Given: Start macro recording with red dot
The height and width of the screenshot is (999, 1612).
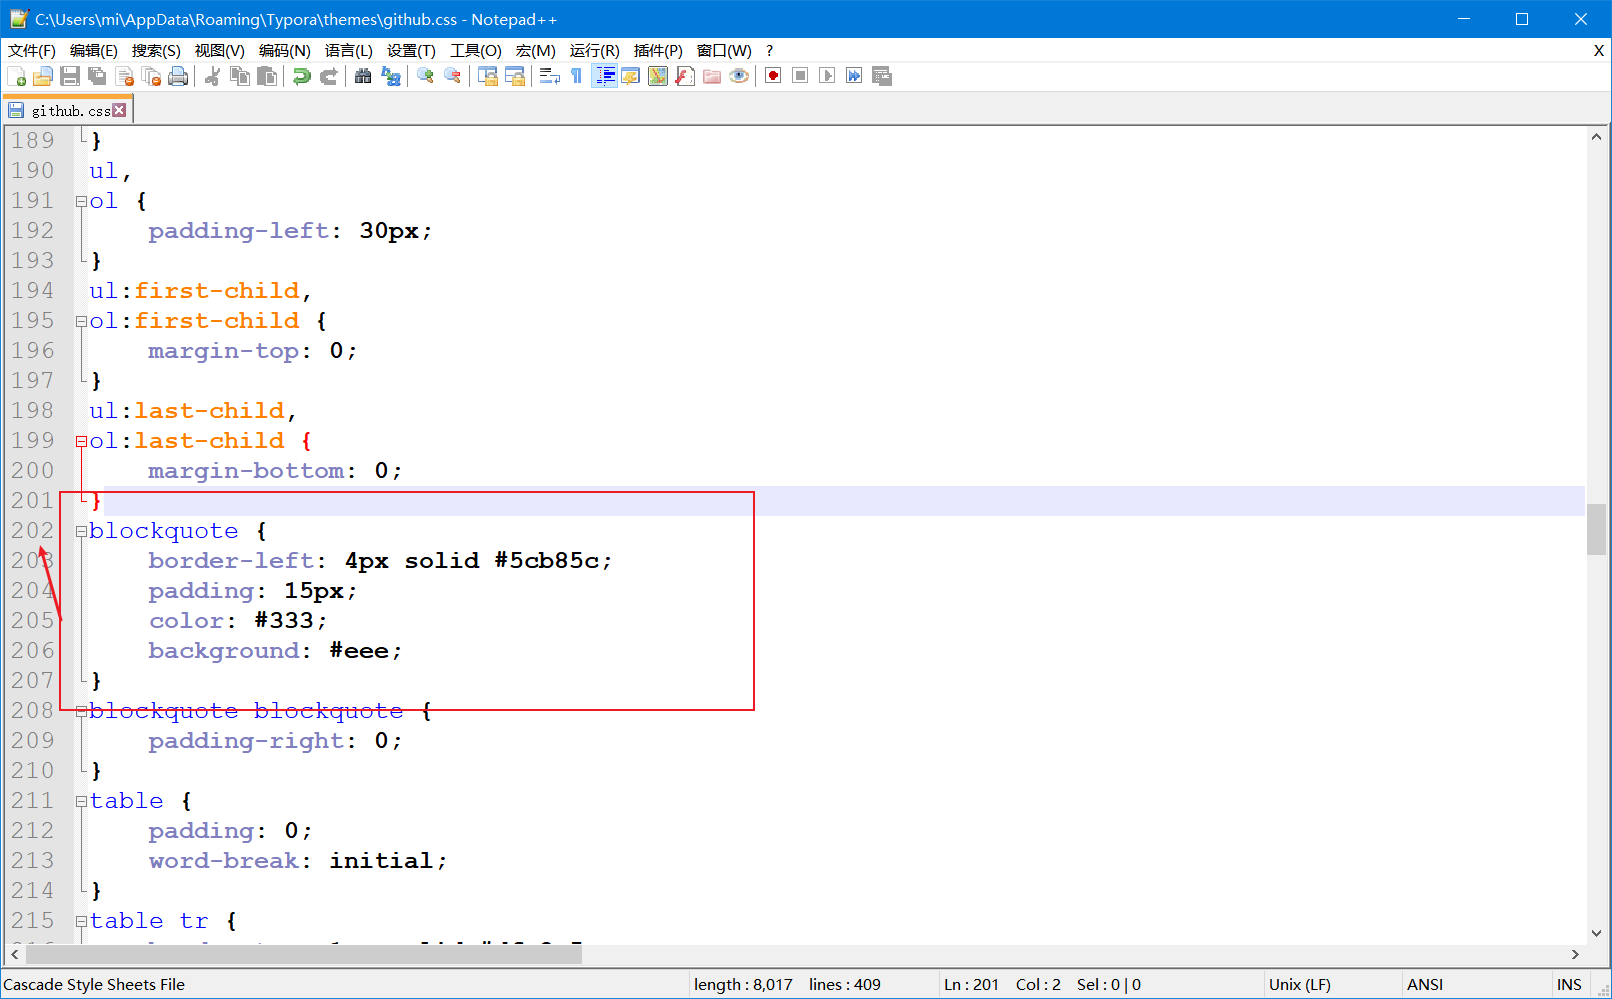Looking at the screenshot, I should click(x=773, y=76).
